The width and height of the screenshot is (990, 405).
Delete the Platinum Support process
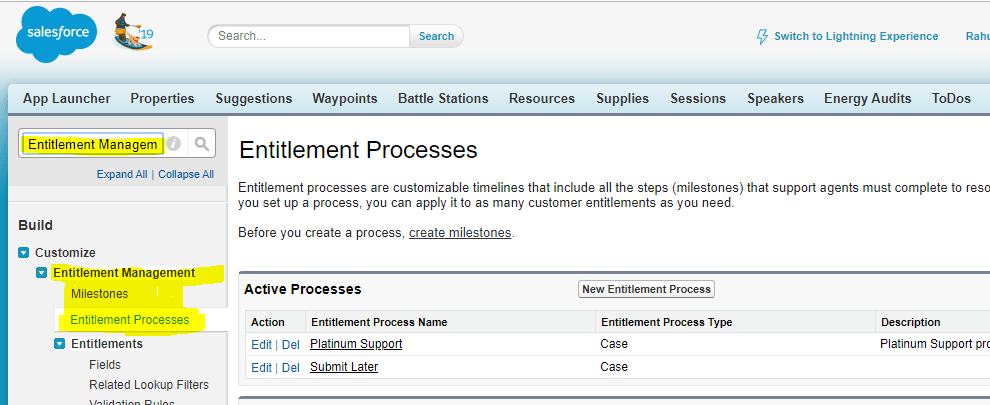(x=291, y=344)
